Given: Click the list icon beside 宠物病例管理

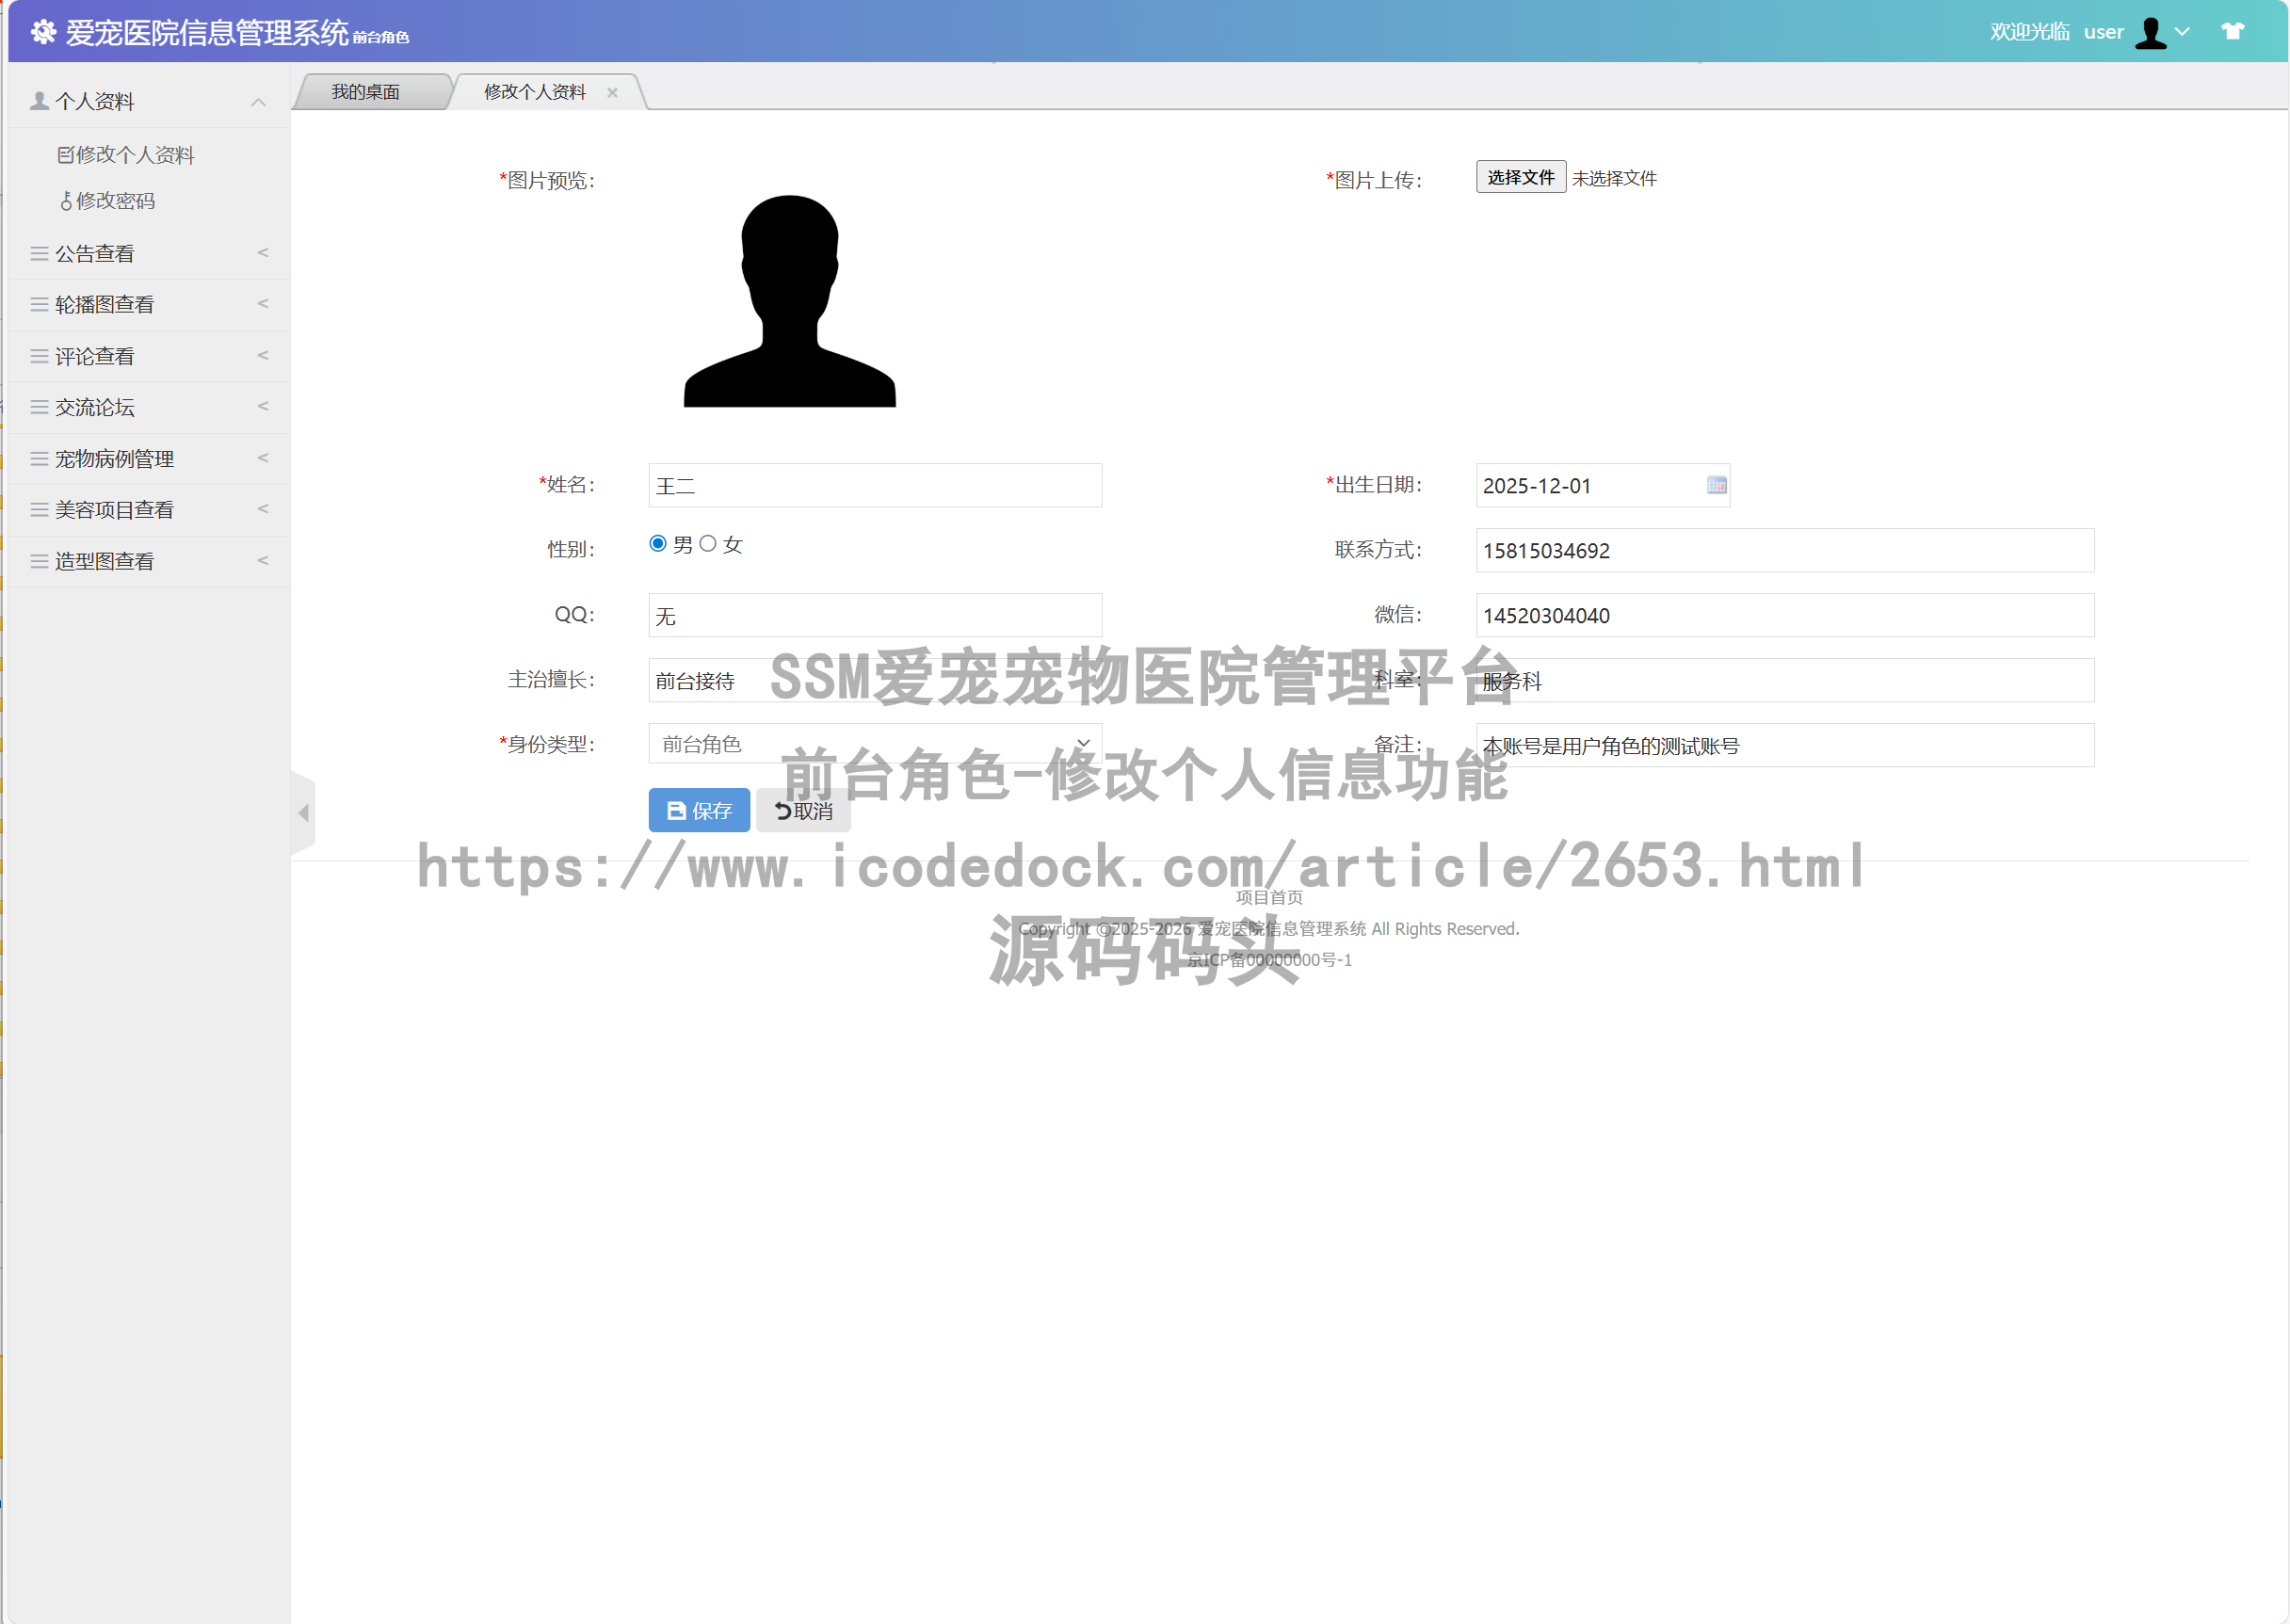Looking at the screenshot, I should click(37, 458).
